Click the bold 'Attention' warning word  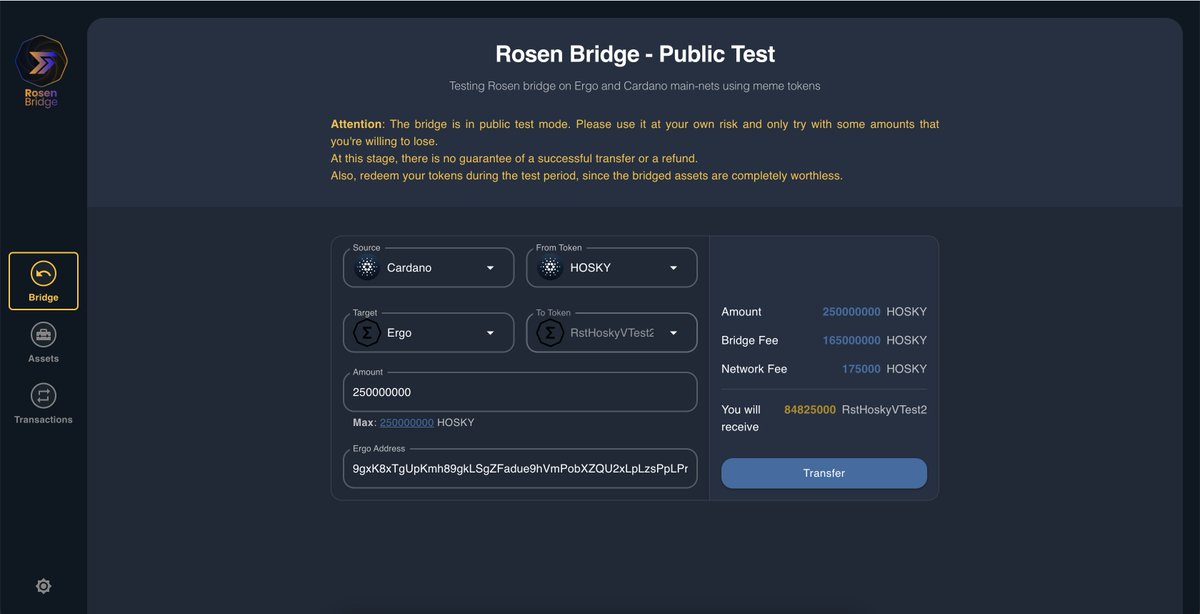[356, 124]
